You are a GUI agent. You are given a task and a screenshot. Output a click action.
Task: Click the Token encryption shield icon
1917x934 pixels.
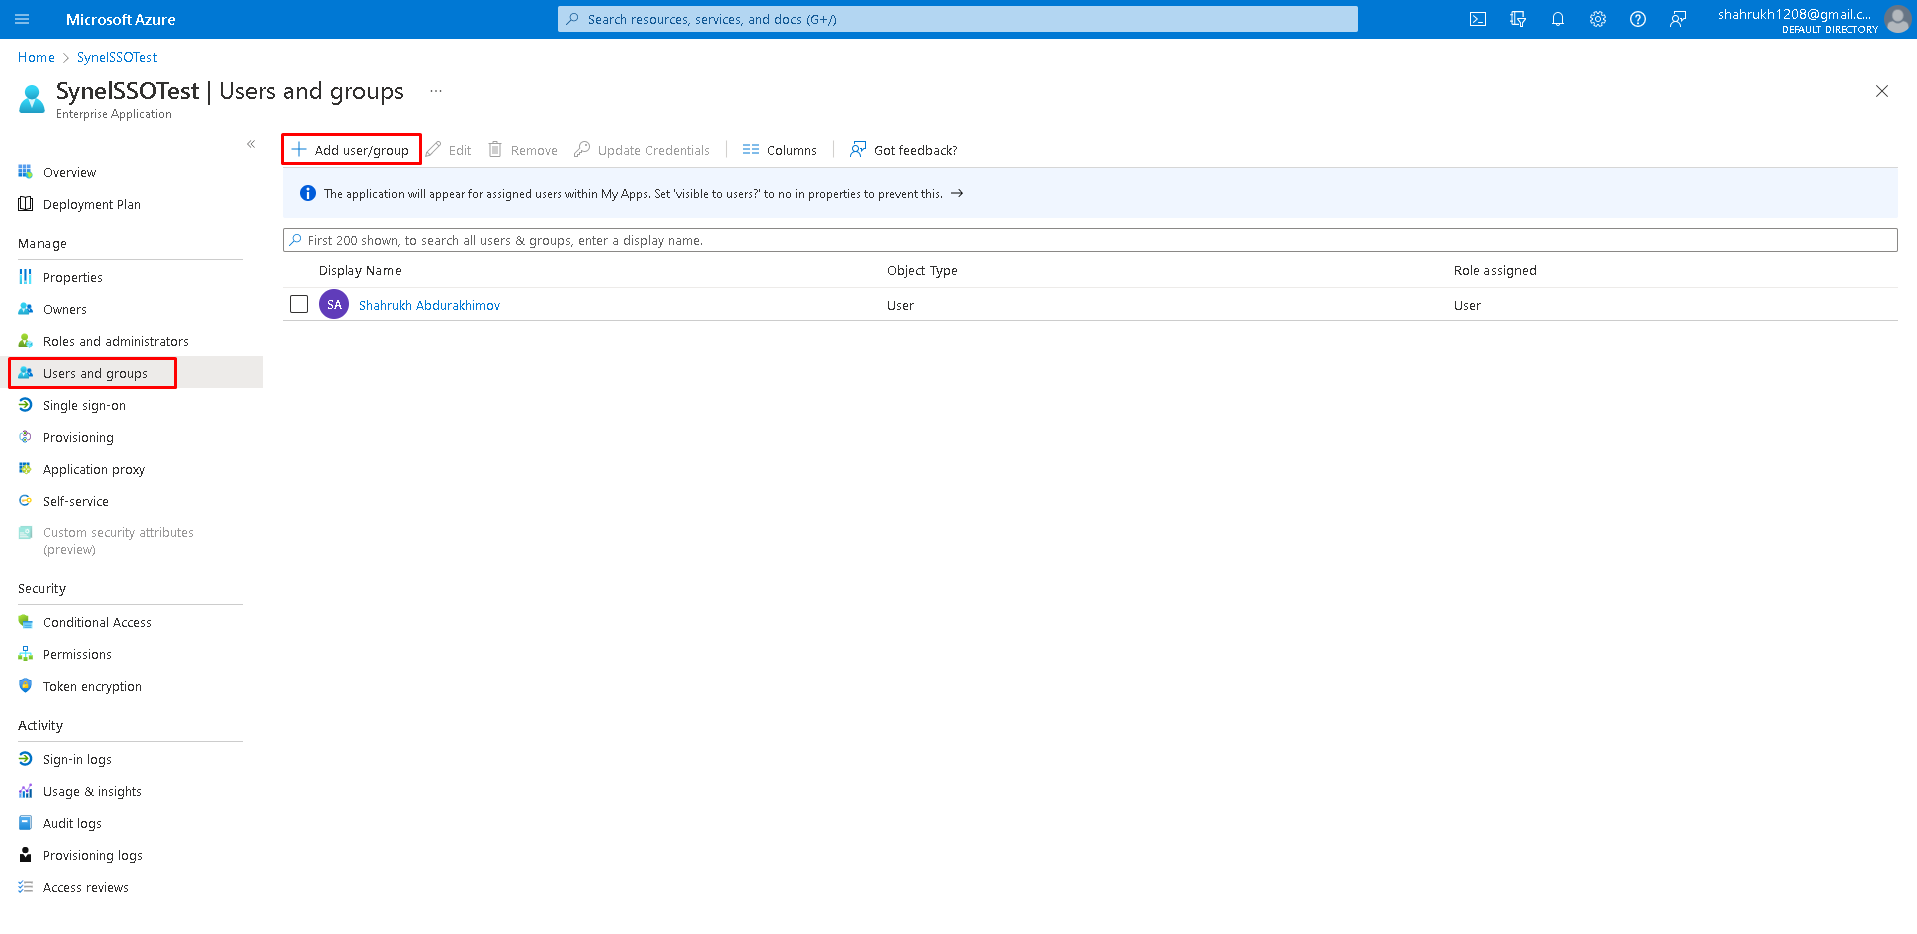point(26,686)
